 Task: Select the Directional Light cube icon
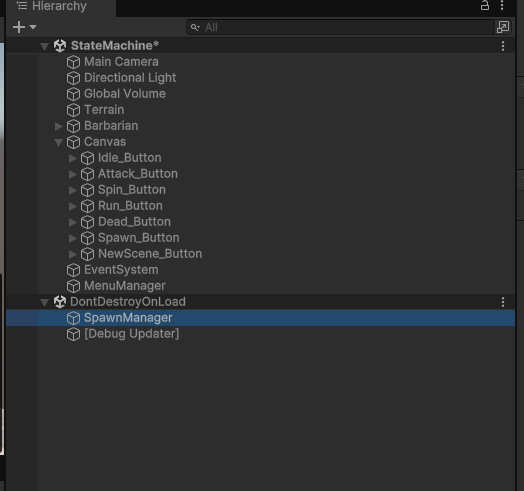(x=73, y=78)
